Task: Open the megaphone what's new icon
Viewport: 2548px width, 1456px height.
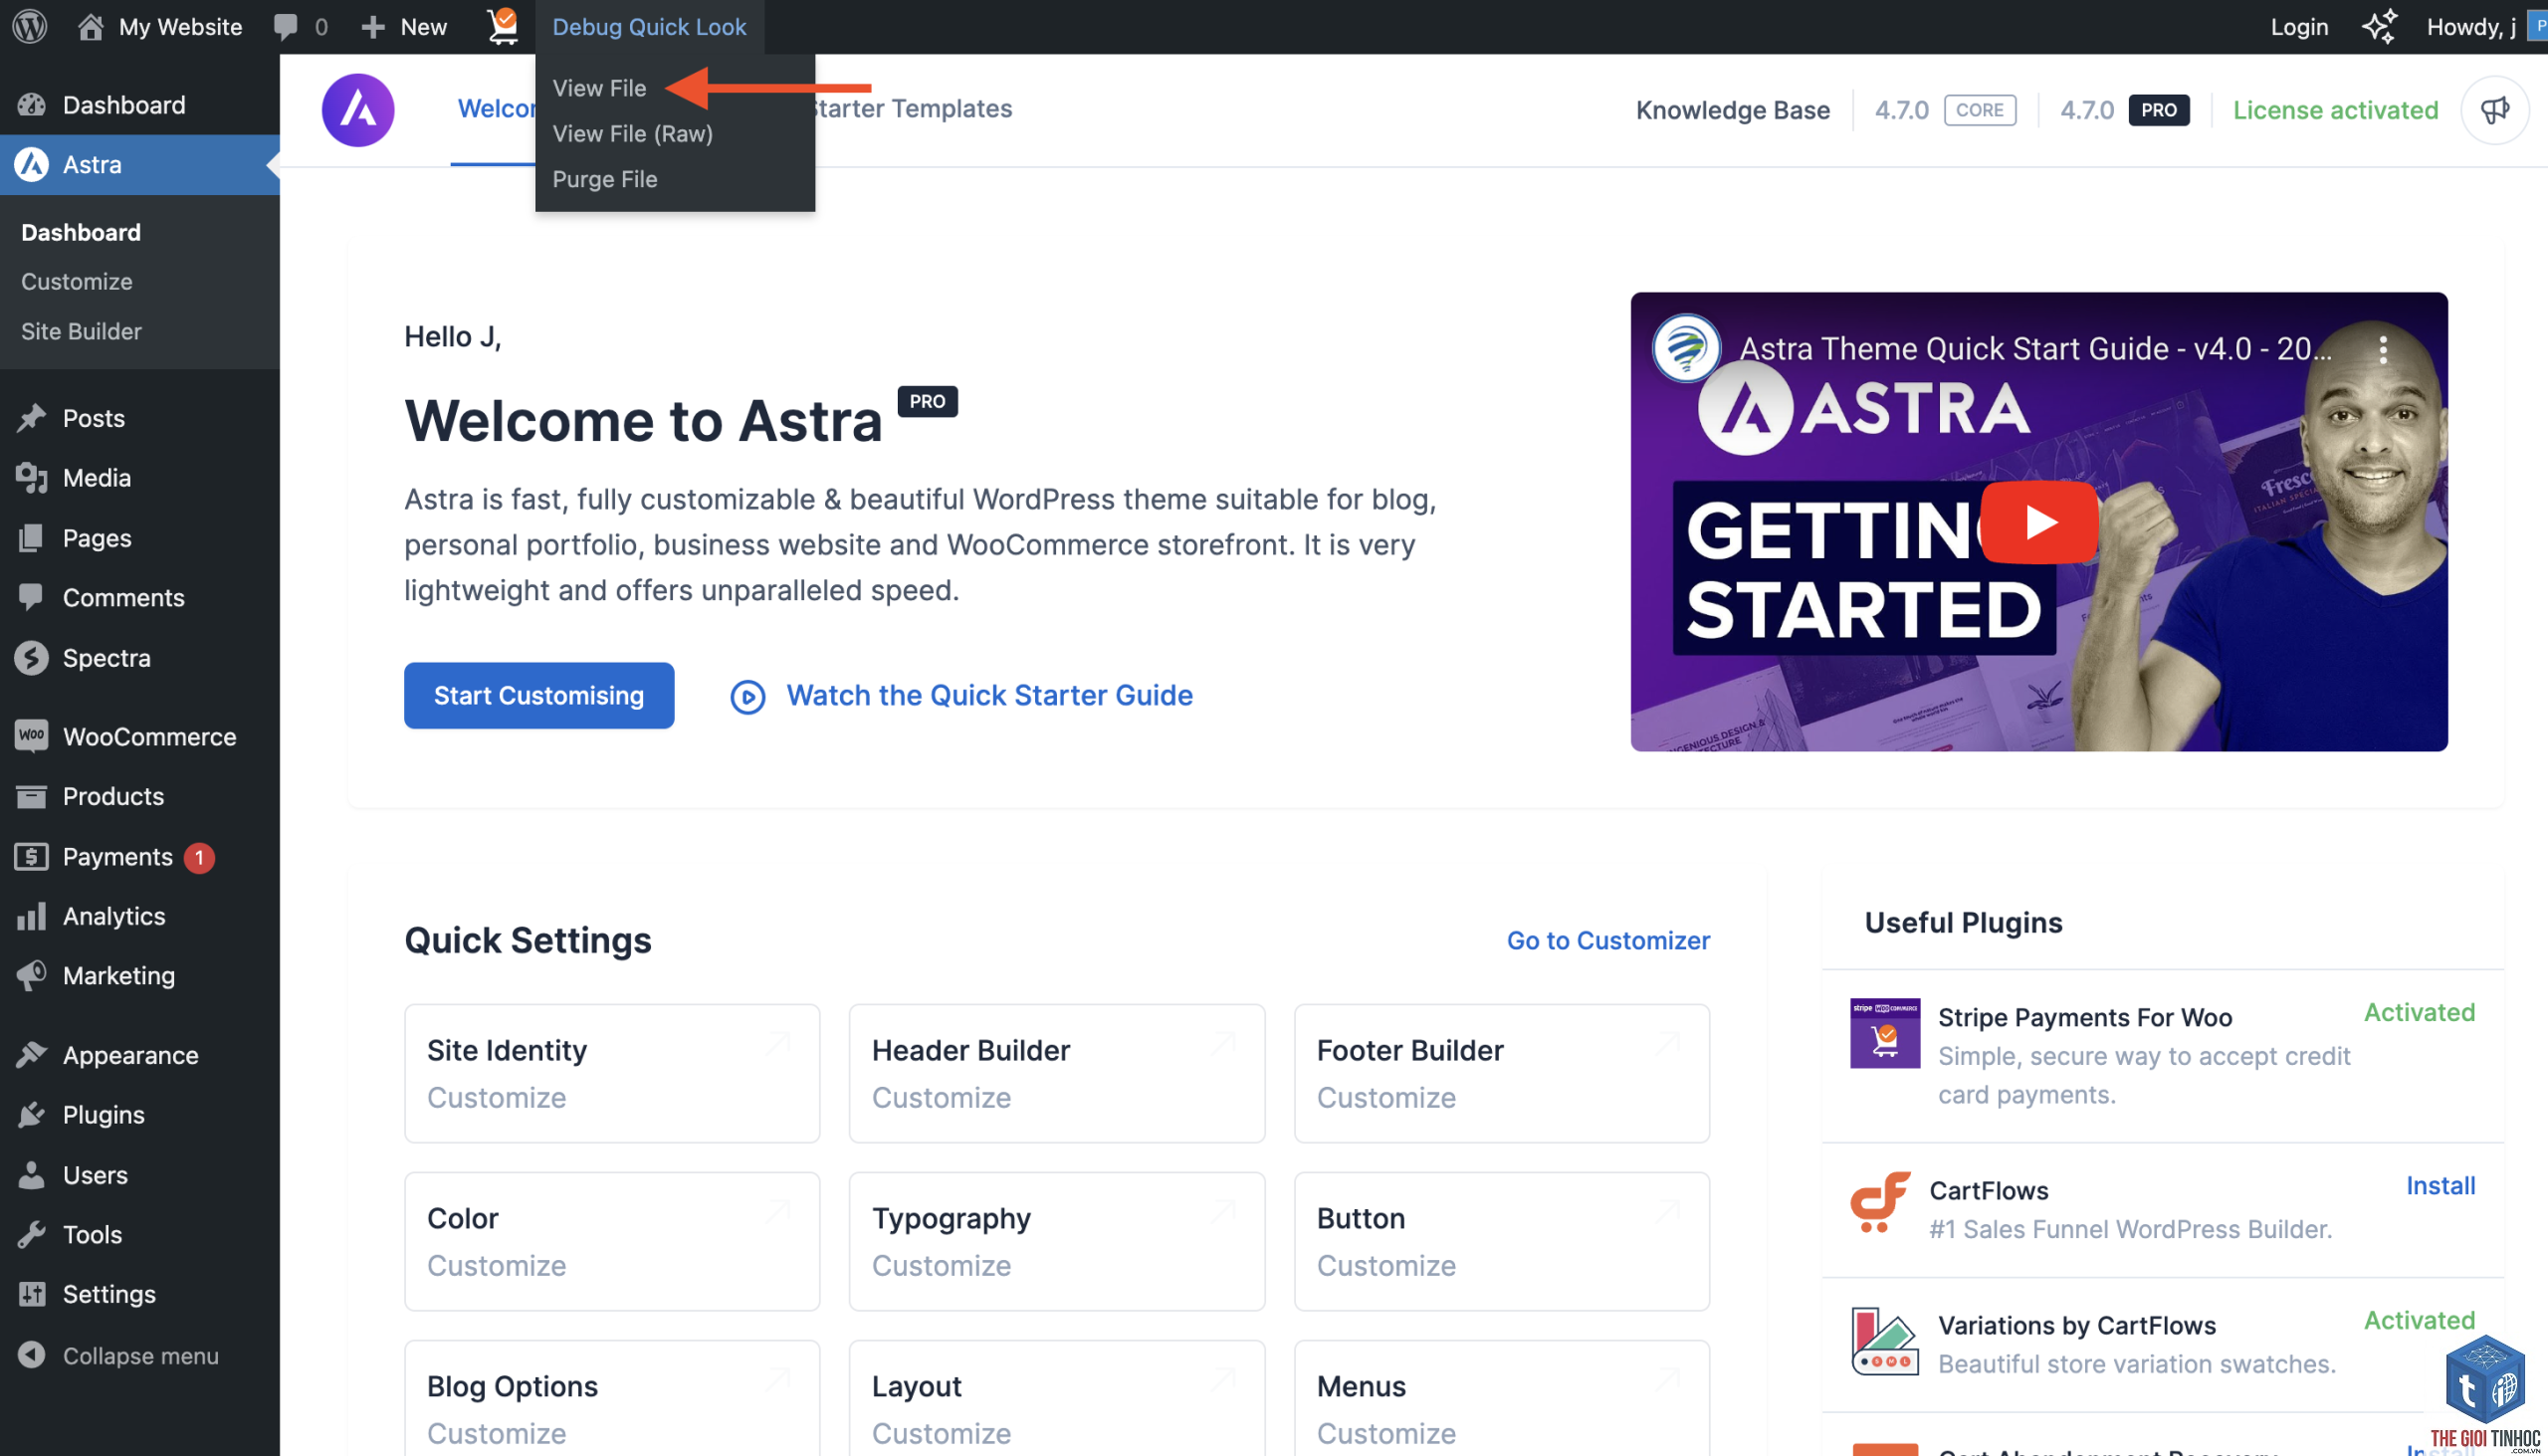Action: pyautogui.click(x=2494, y=110)
